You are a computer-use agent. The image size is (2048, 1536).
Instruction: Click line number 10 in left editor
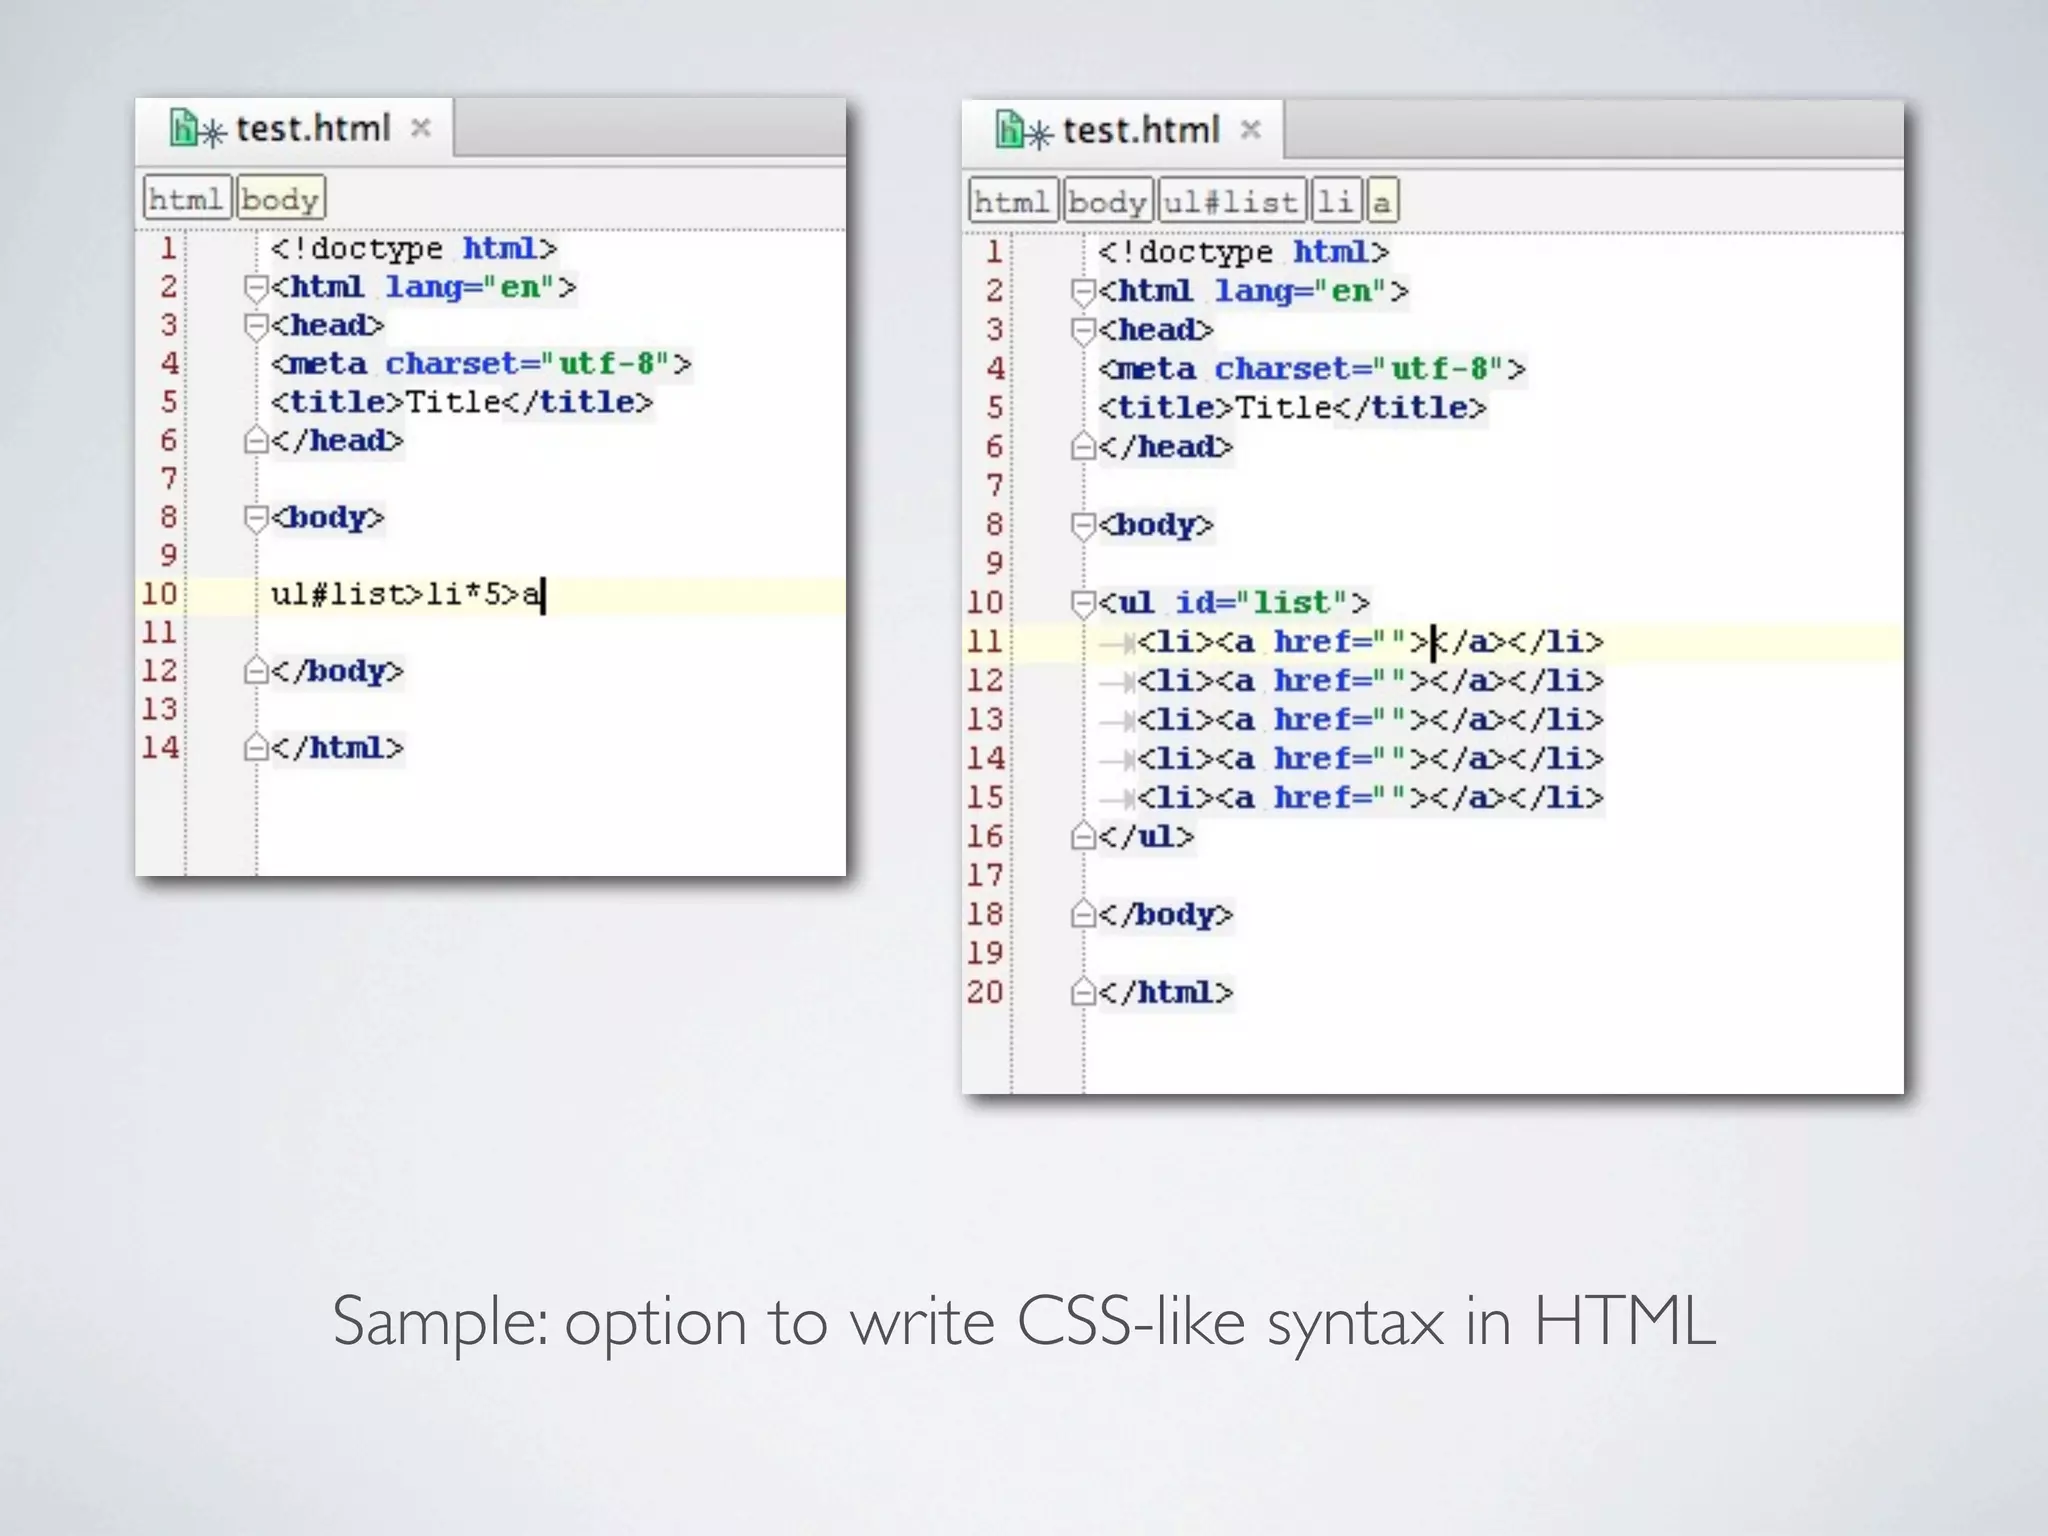159,594
